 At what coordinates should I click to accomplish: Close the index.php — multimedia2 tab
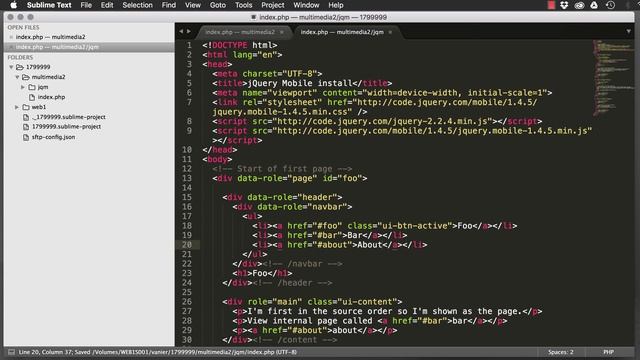click(282, 32)
